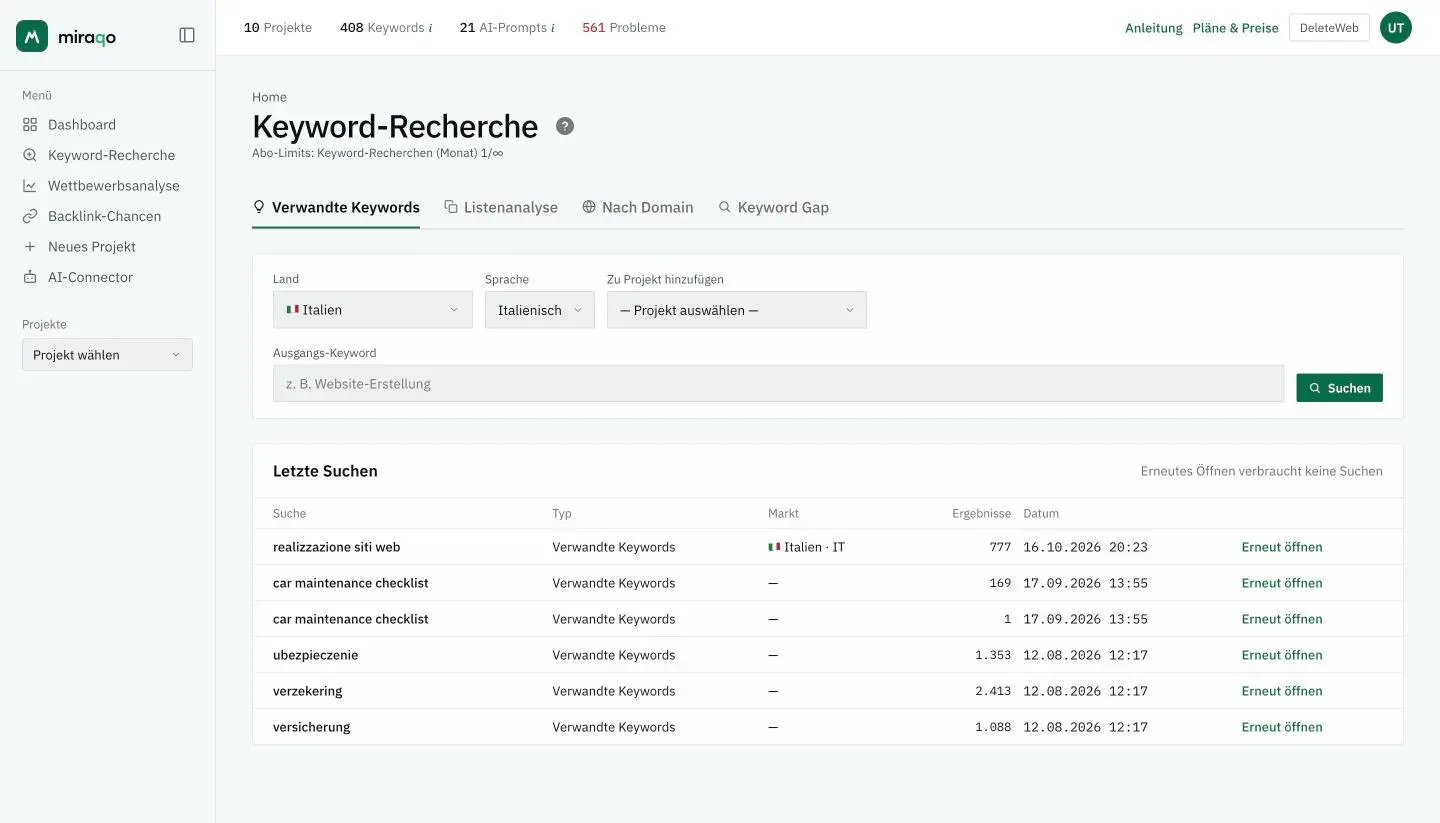1440x823 pixels.
Task: Click the UT user avatar
Action: [1396, 28]
